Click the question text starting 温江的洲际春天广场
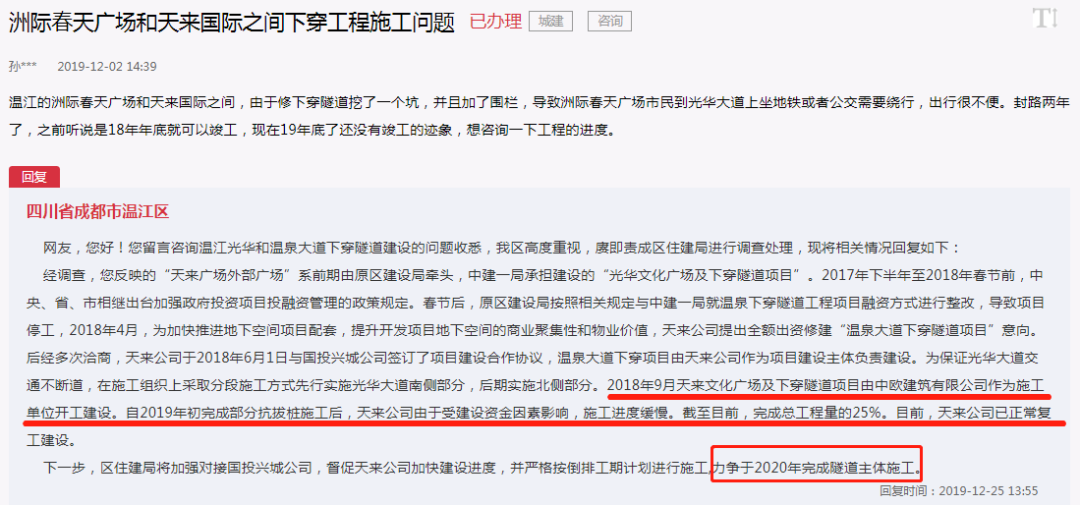Viewport: 1080px width, 505px height. point(540,116)
